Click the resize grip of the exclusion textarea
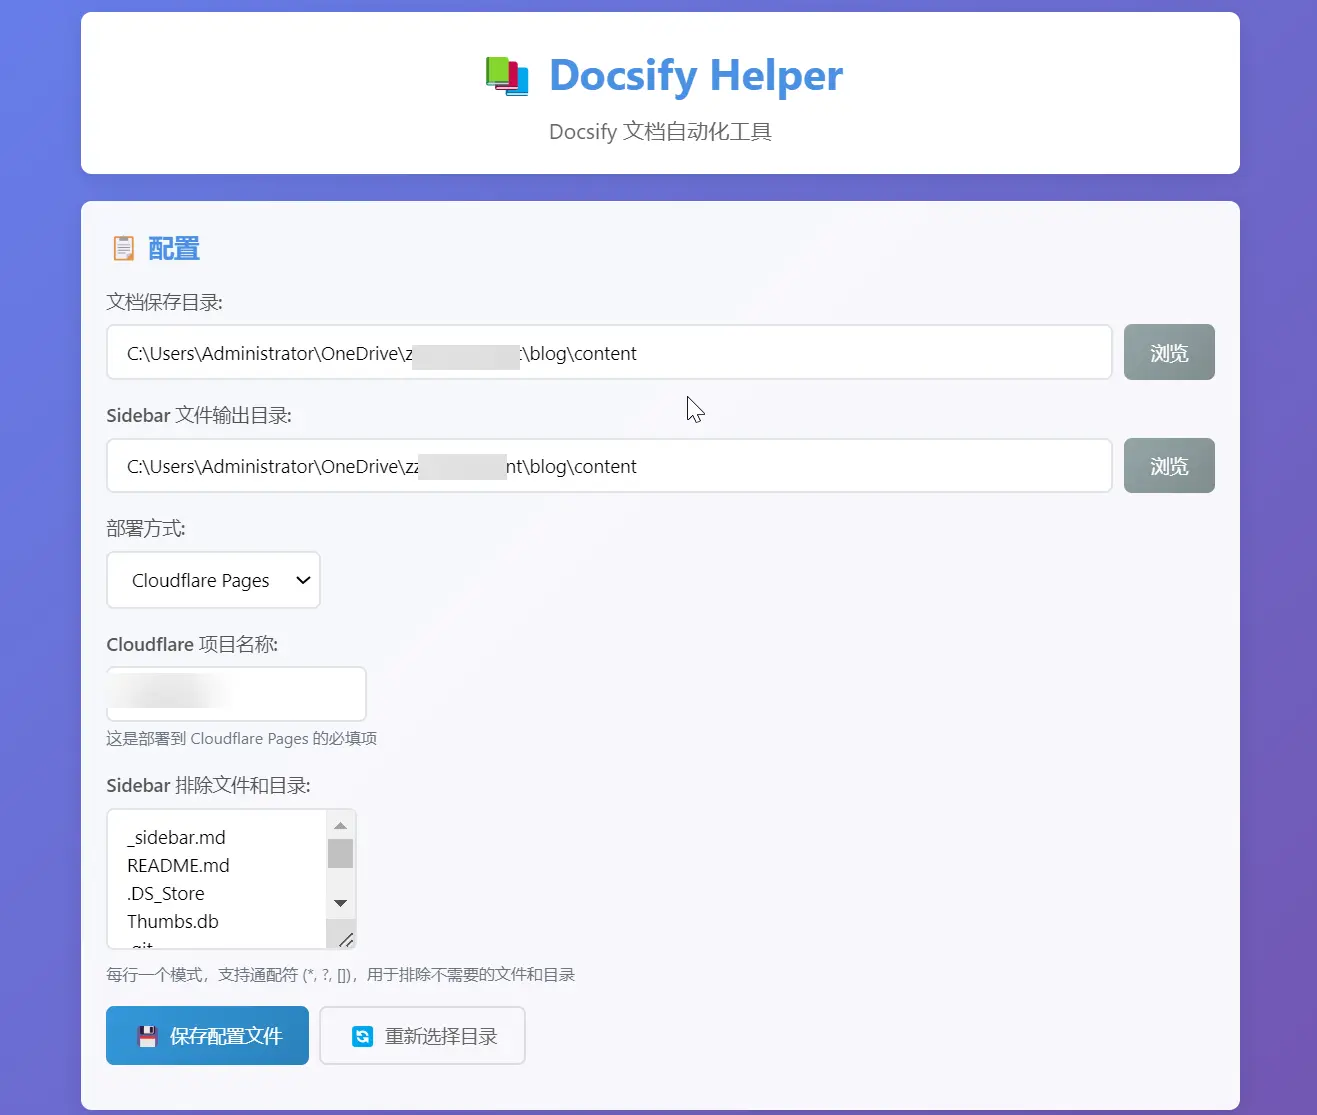 [345, 939]
